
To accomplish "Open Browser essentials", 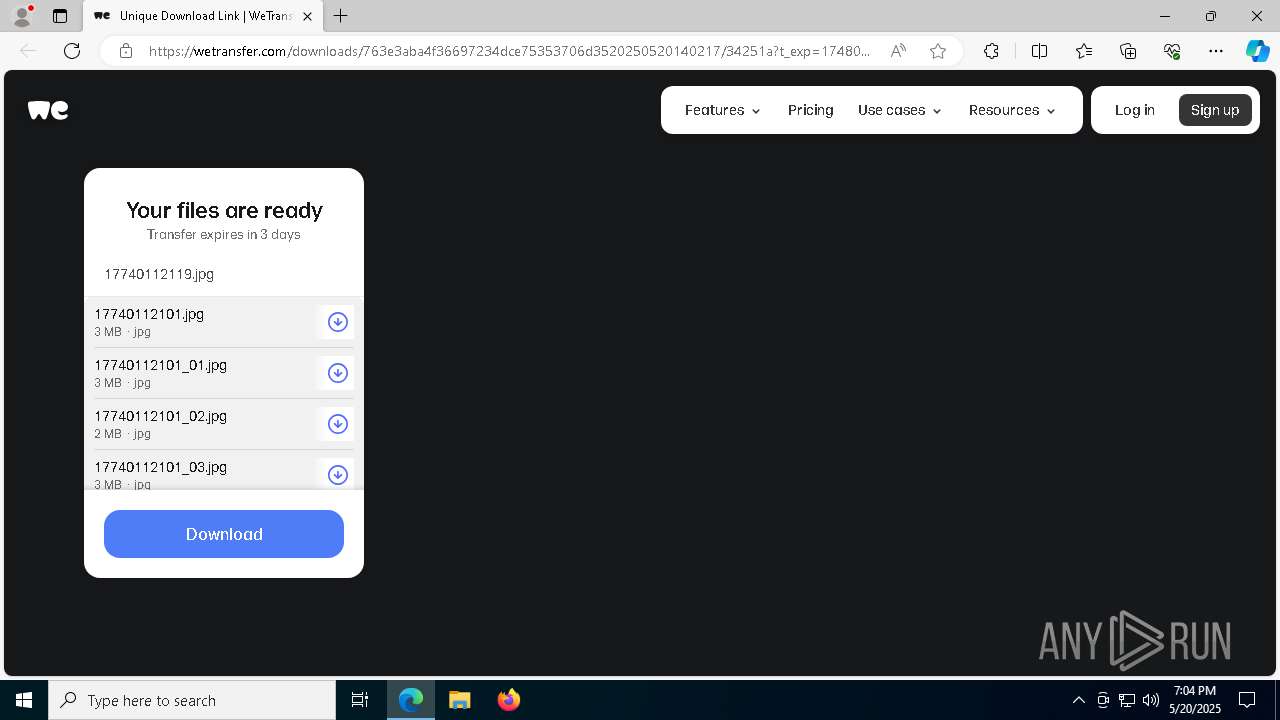I will (1172, 51).
